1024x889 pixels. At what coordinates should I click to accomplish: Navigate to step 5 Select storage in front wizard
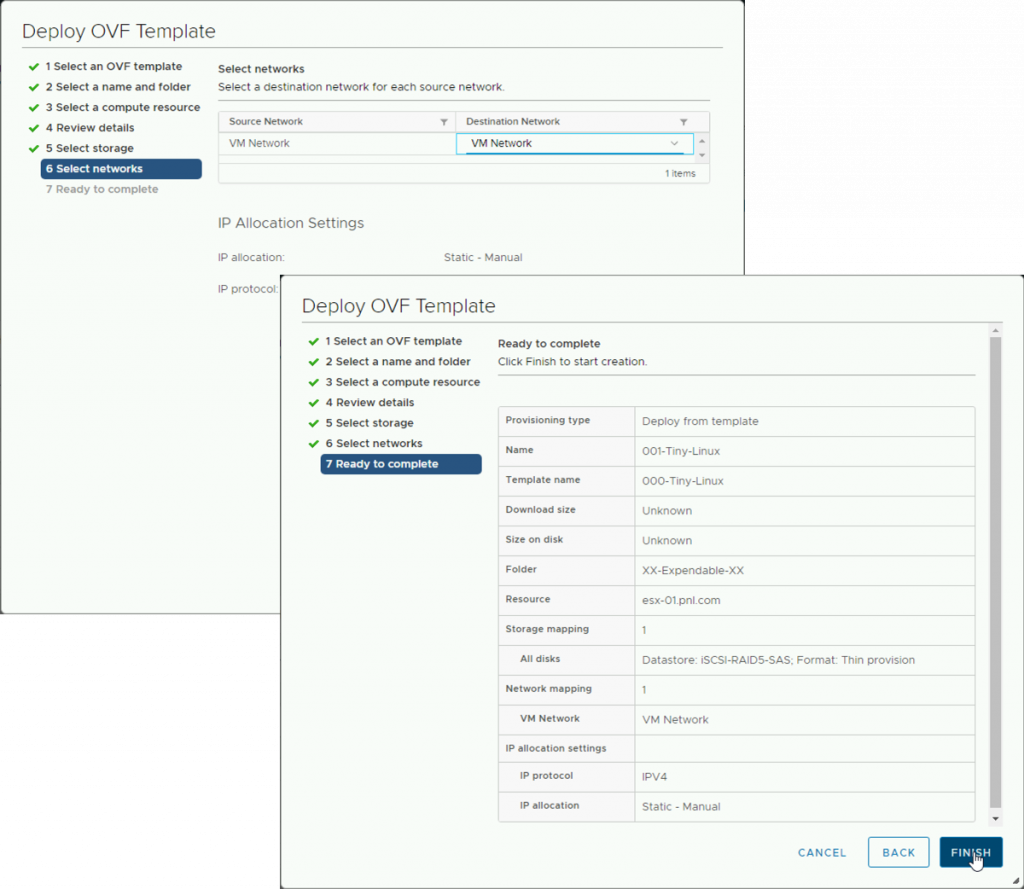click(369, 423)
